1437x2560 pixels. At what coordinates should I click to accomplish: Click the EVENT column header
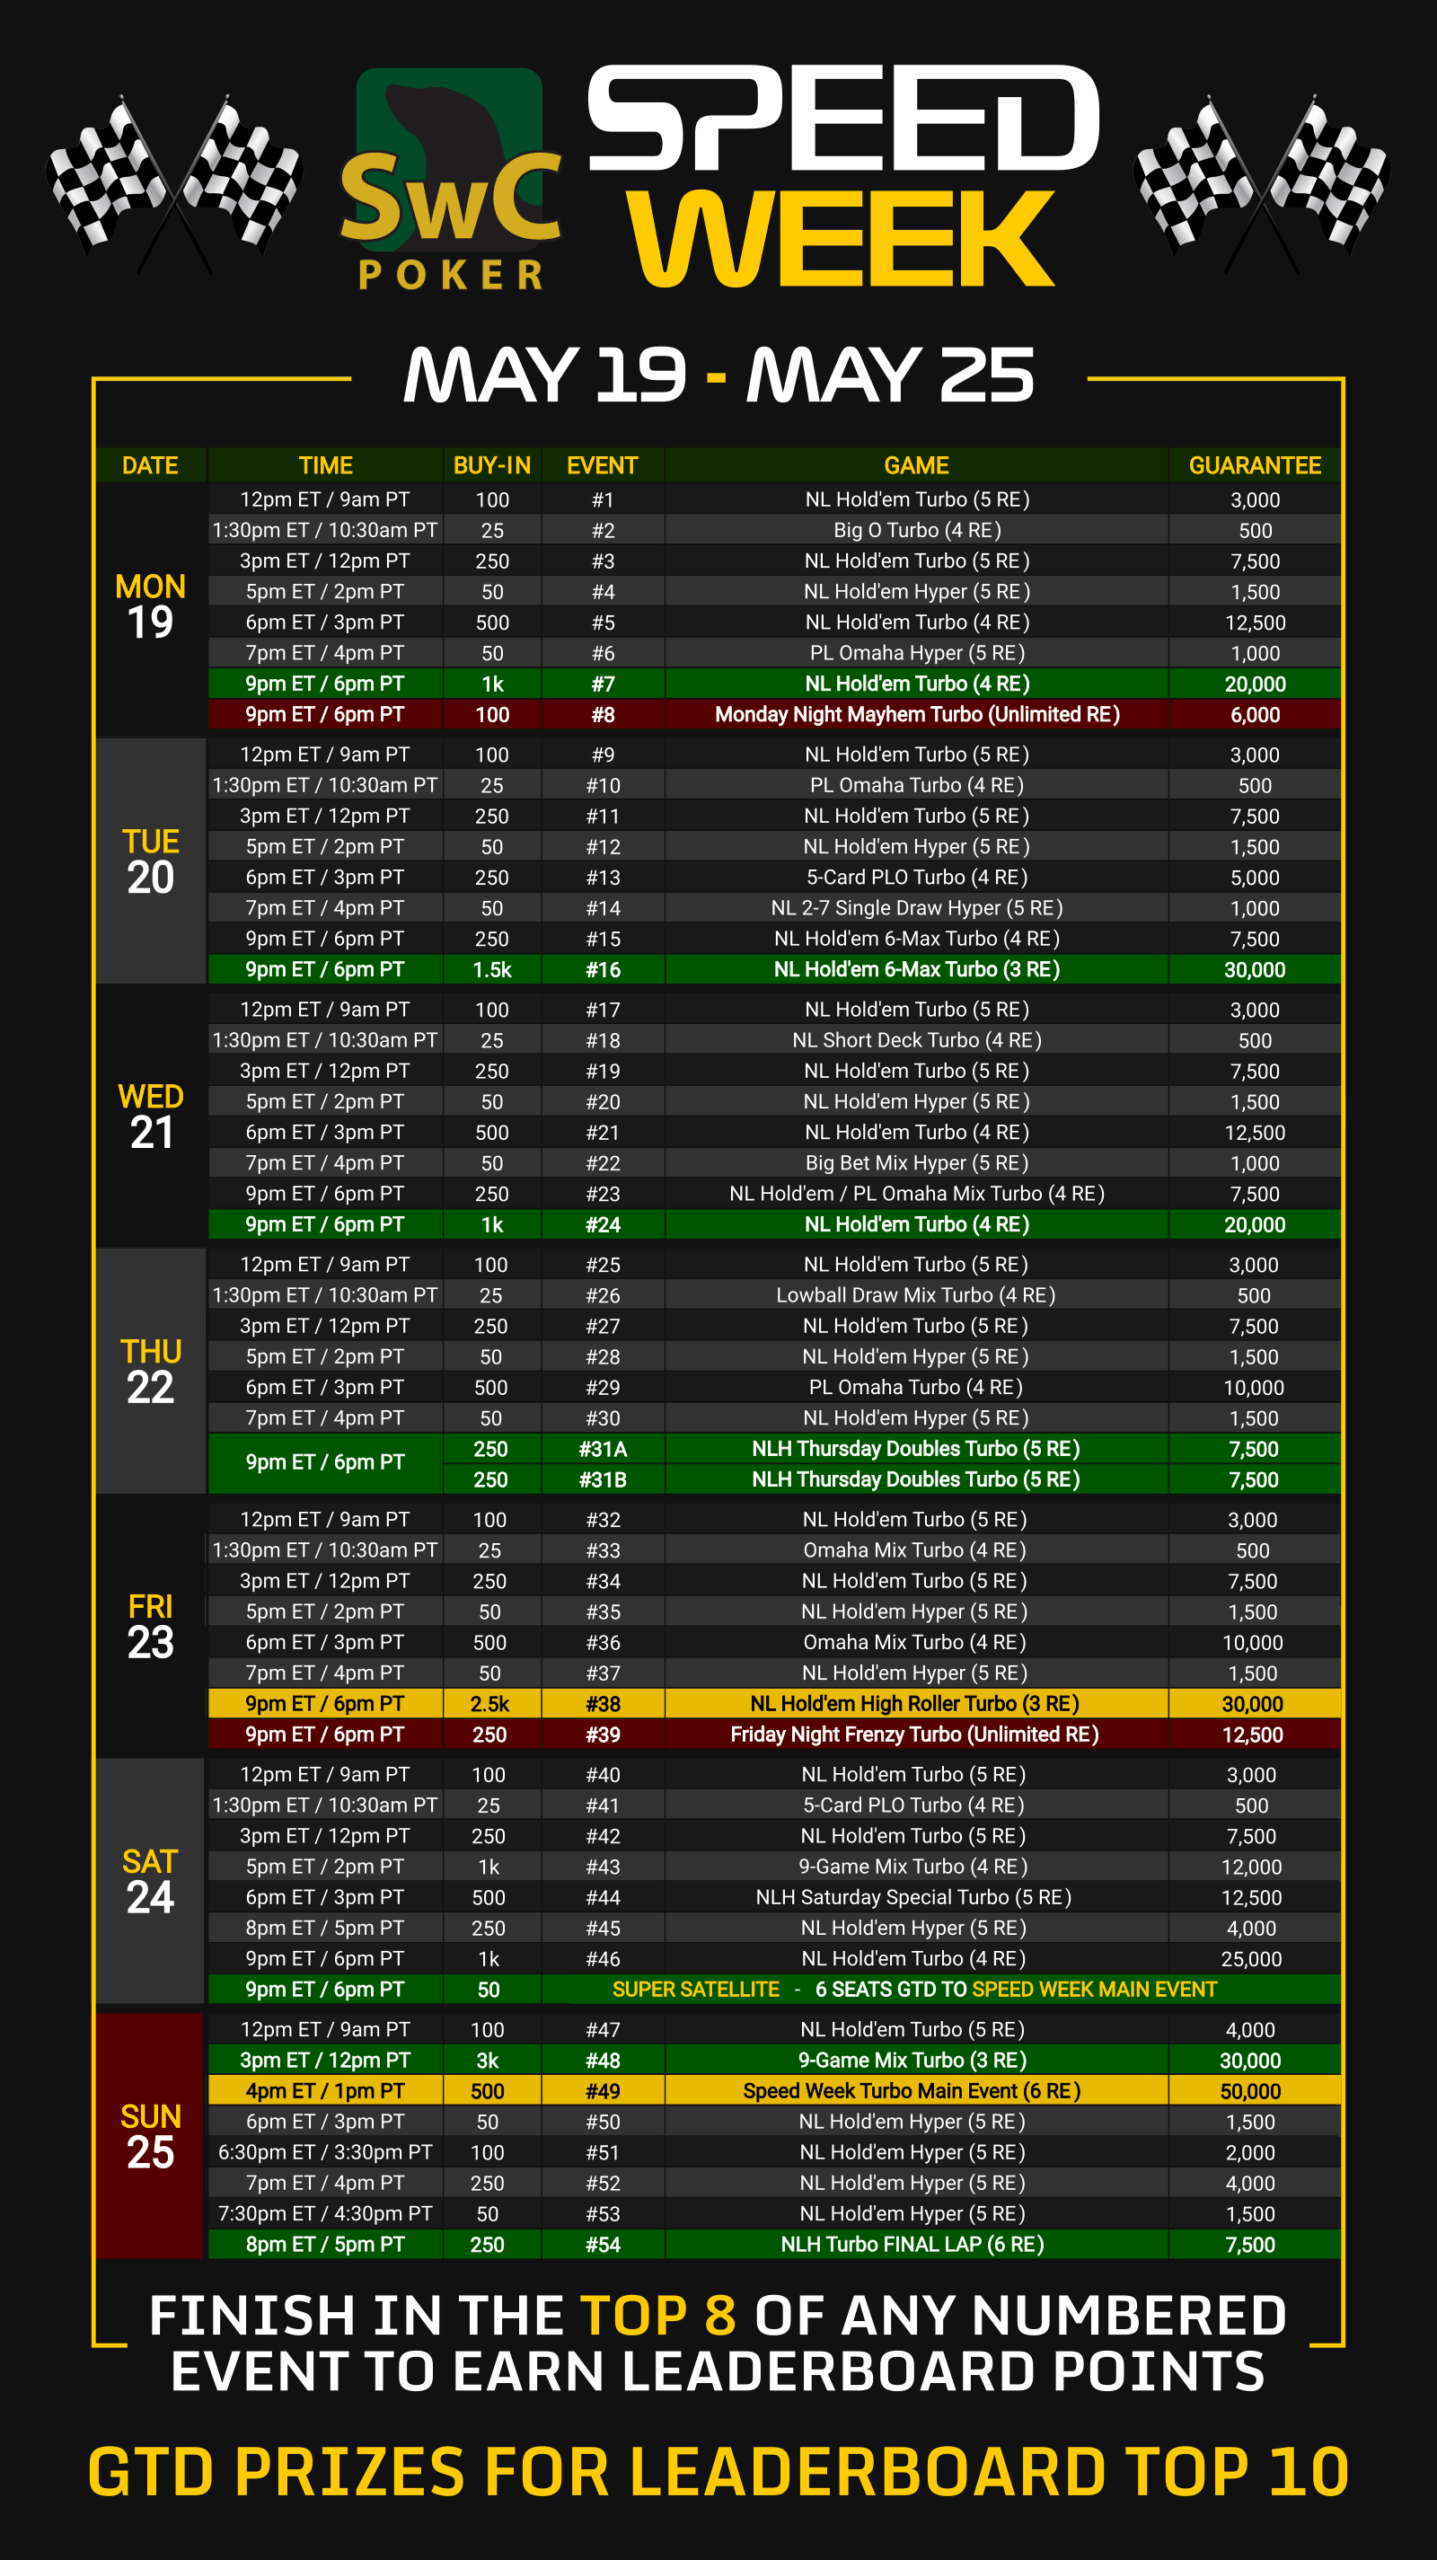tap(602, 465)
